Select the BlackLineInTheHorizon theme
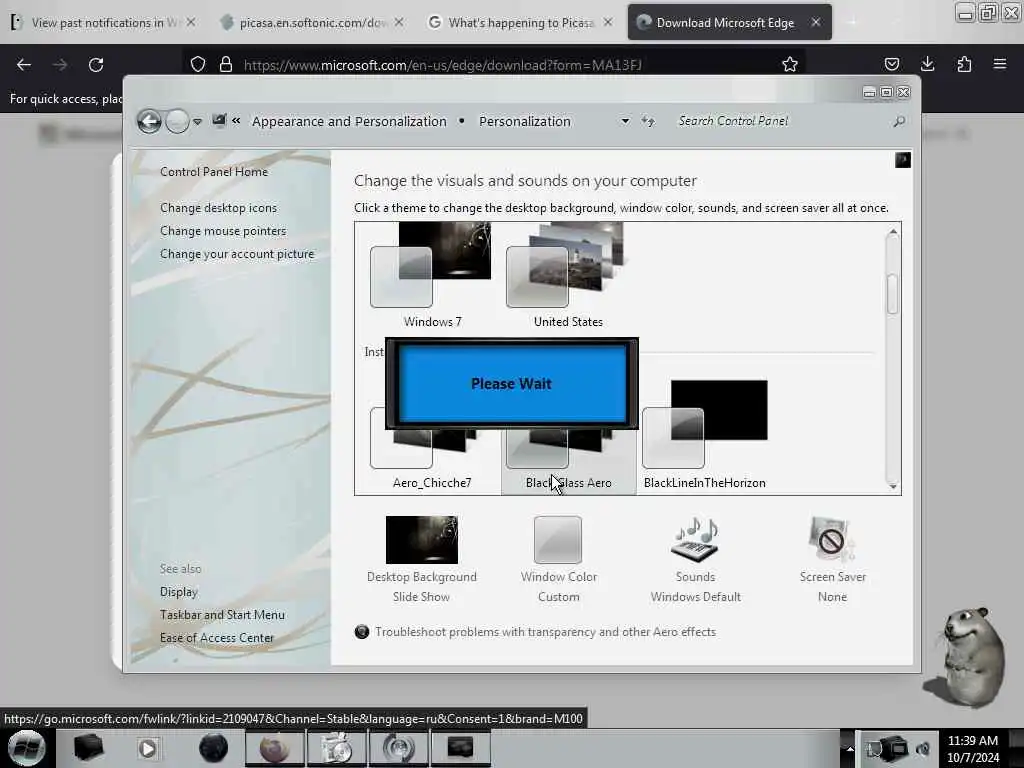The width and height of the screenshot is (1024, 768). pyautogui.click(x=705, y=435)
